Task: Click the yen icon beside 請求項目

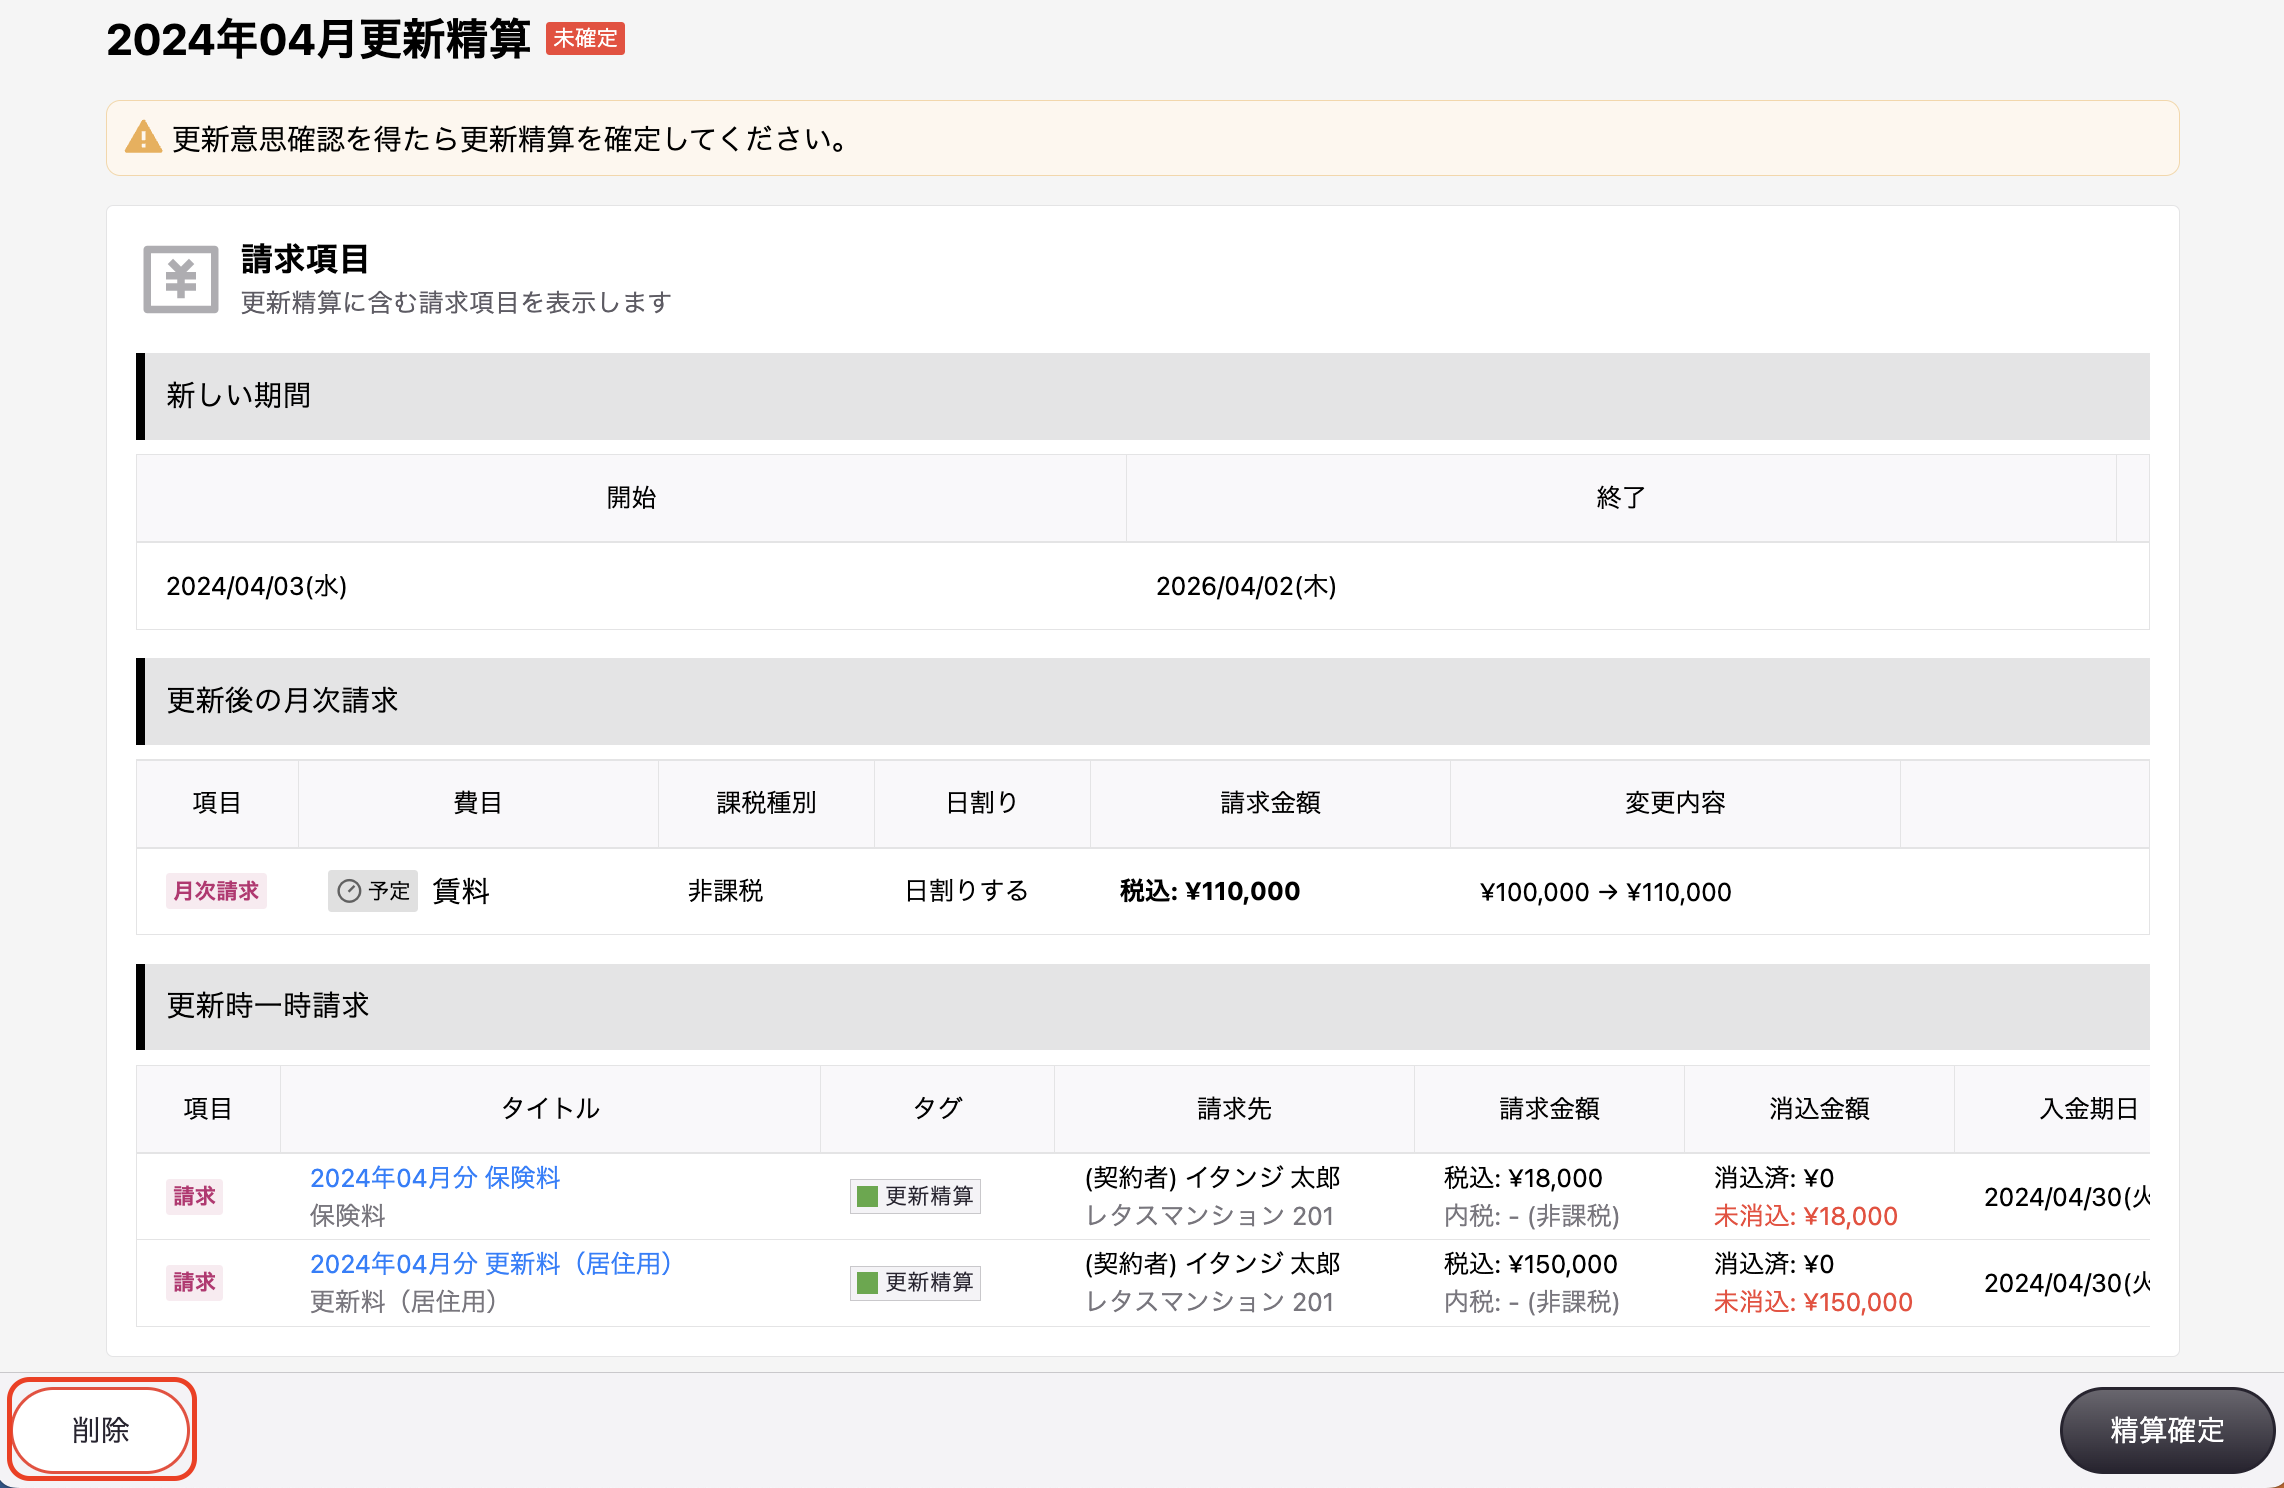Action: 181,279
